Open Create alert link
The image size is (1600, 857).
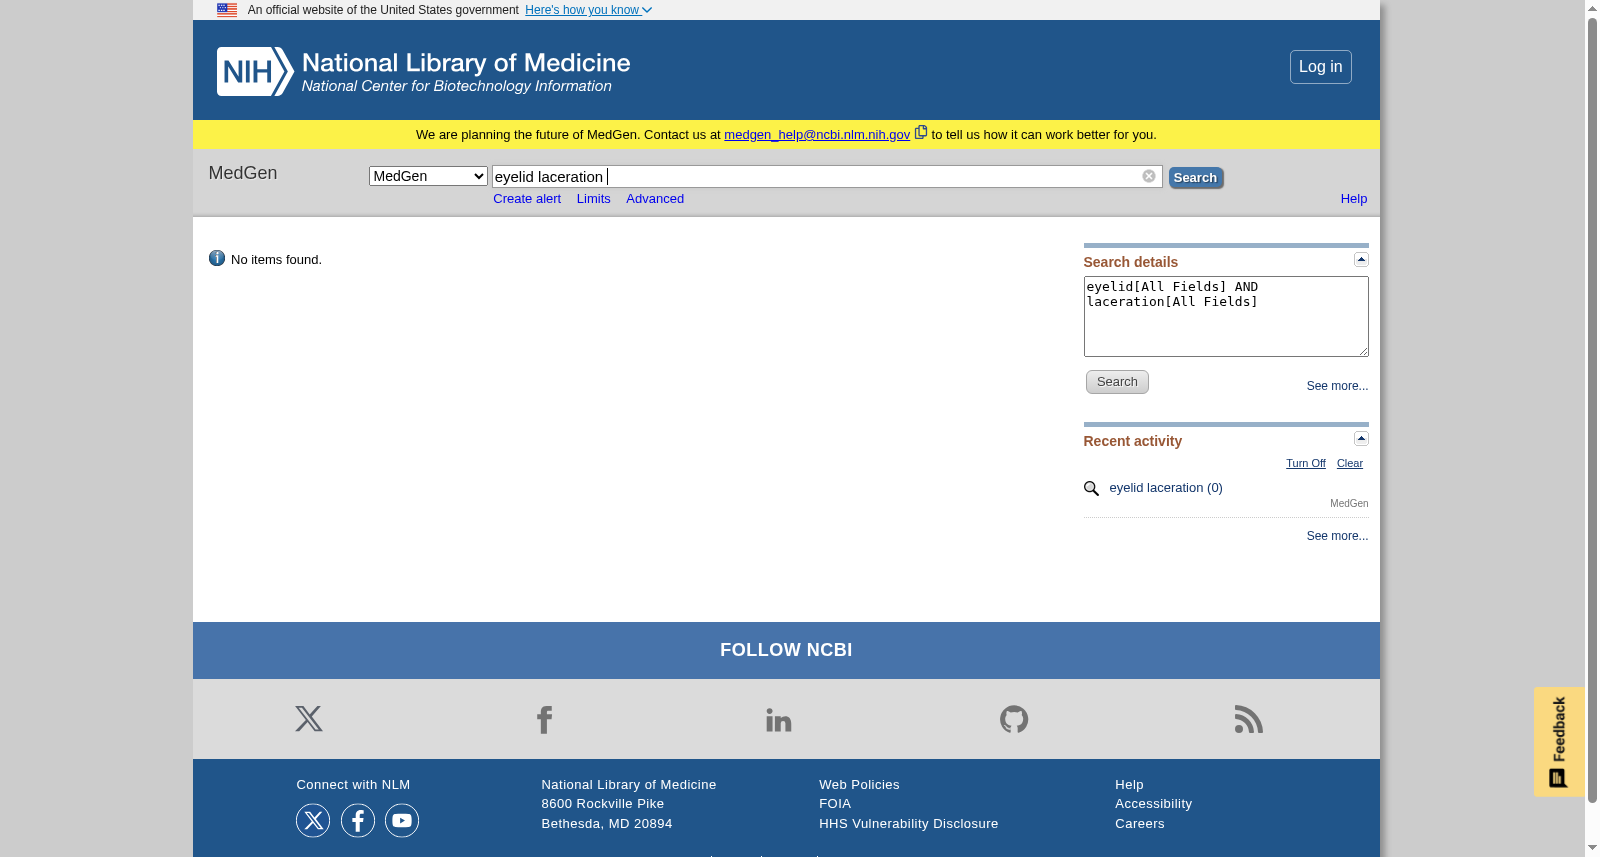pos(527,199)
